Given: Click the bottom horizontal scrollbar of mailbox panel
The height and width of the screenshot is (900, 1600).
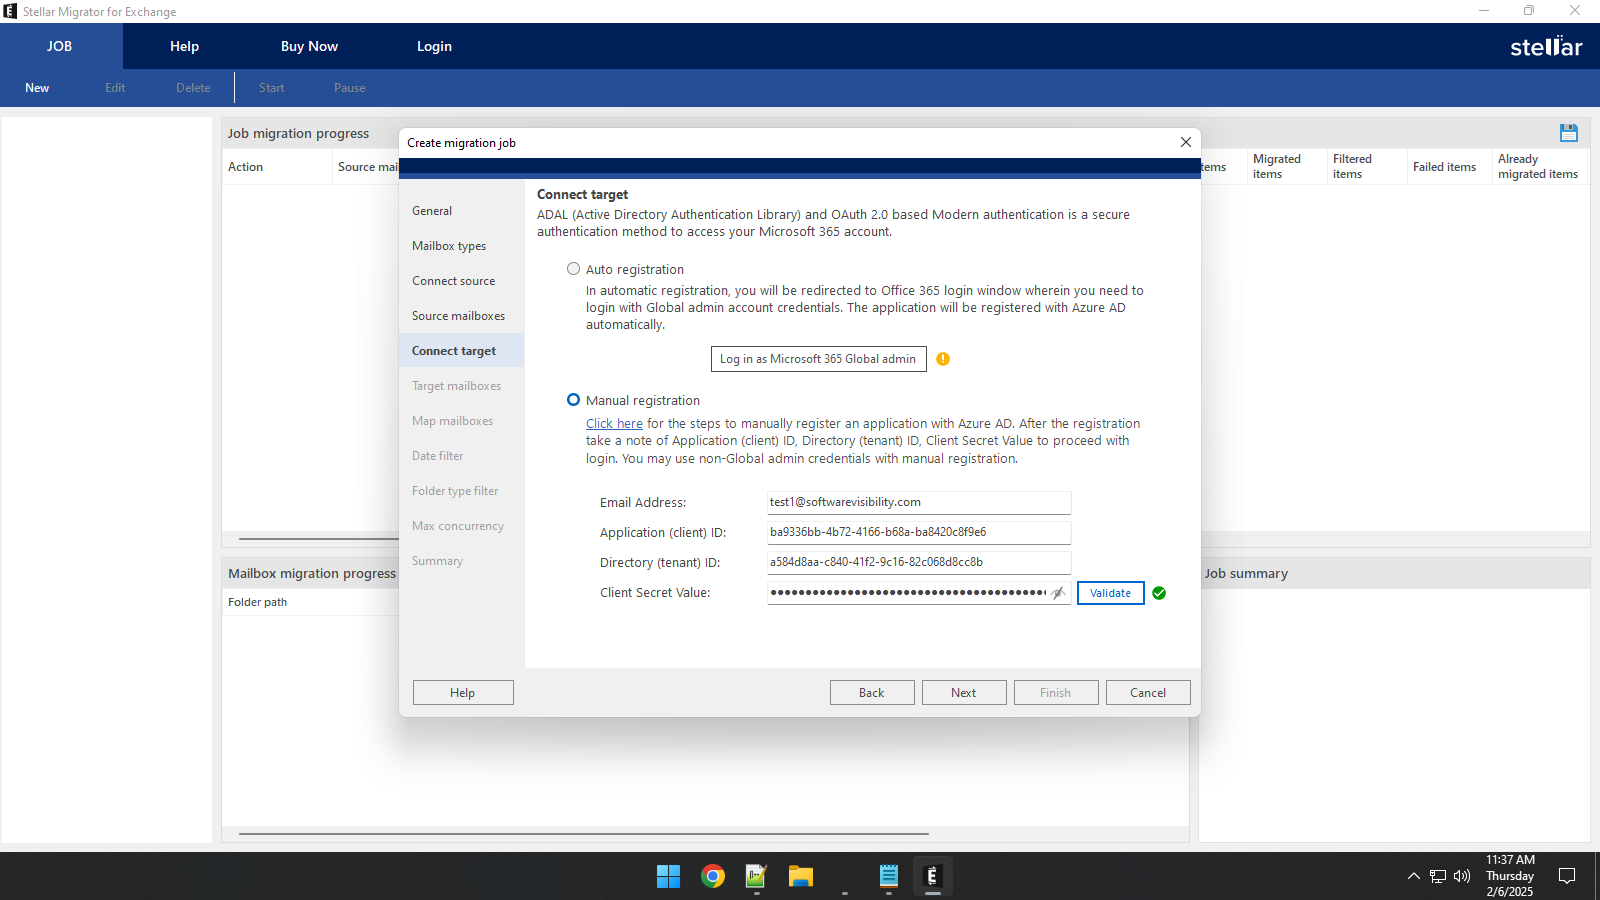Looking at the screenshot, I should [x=584, y=833].
